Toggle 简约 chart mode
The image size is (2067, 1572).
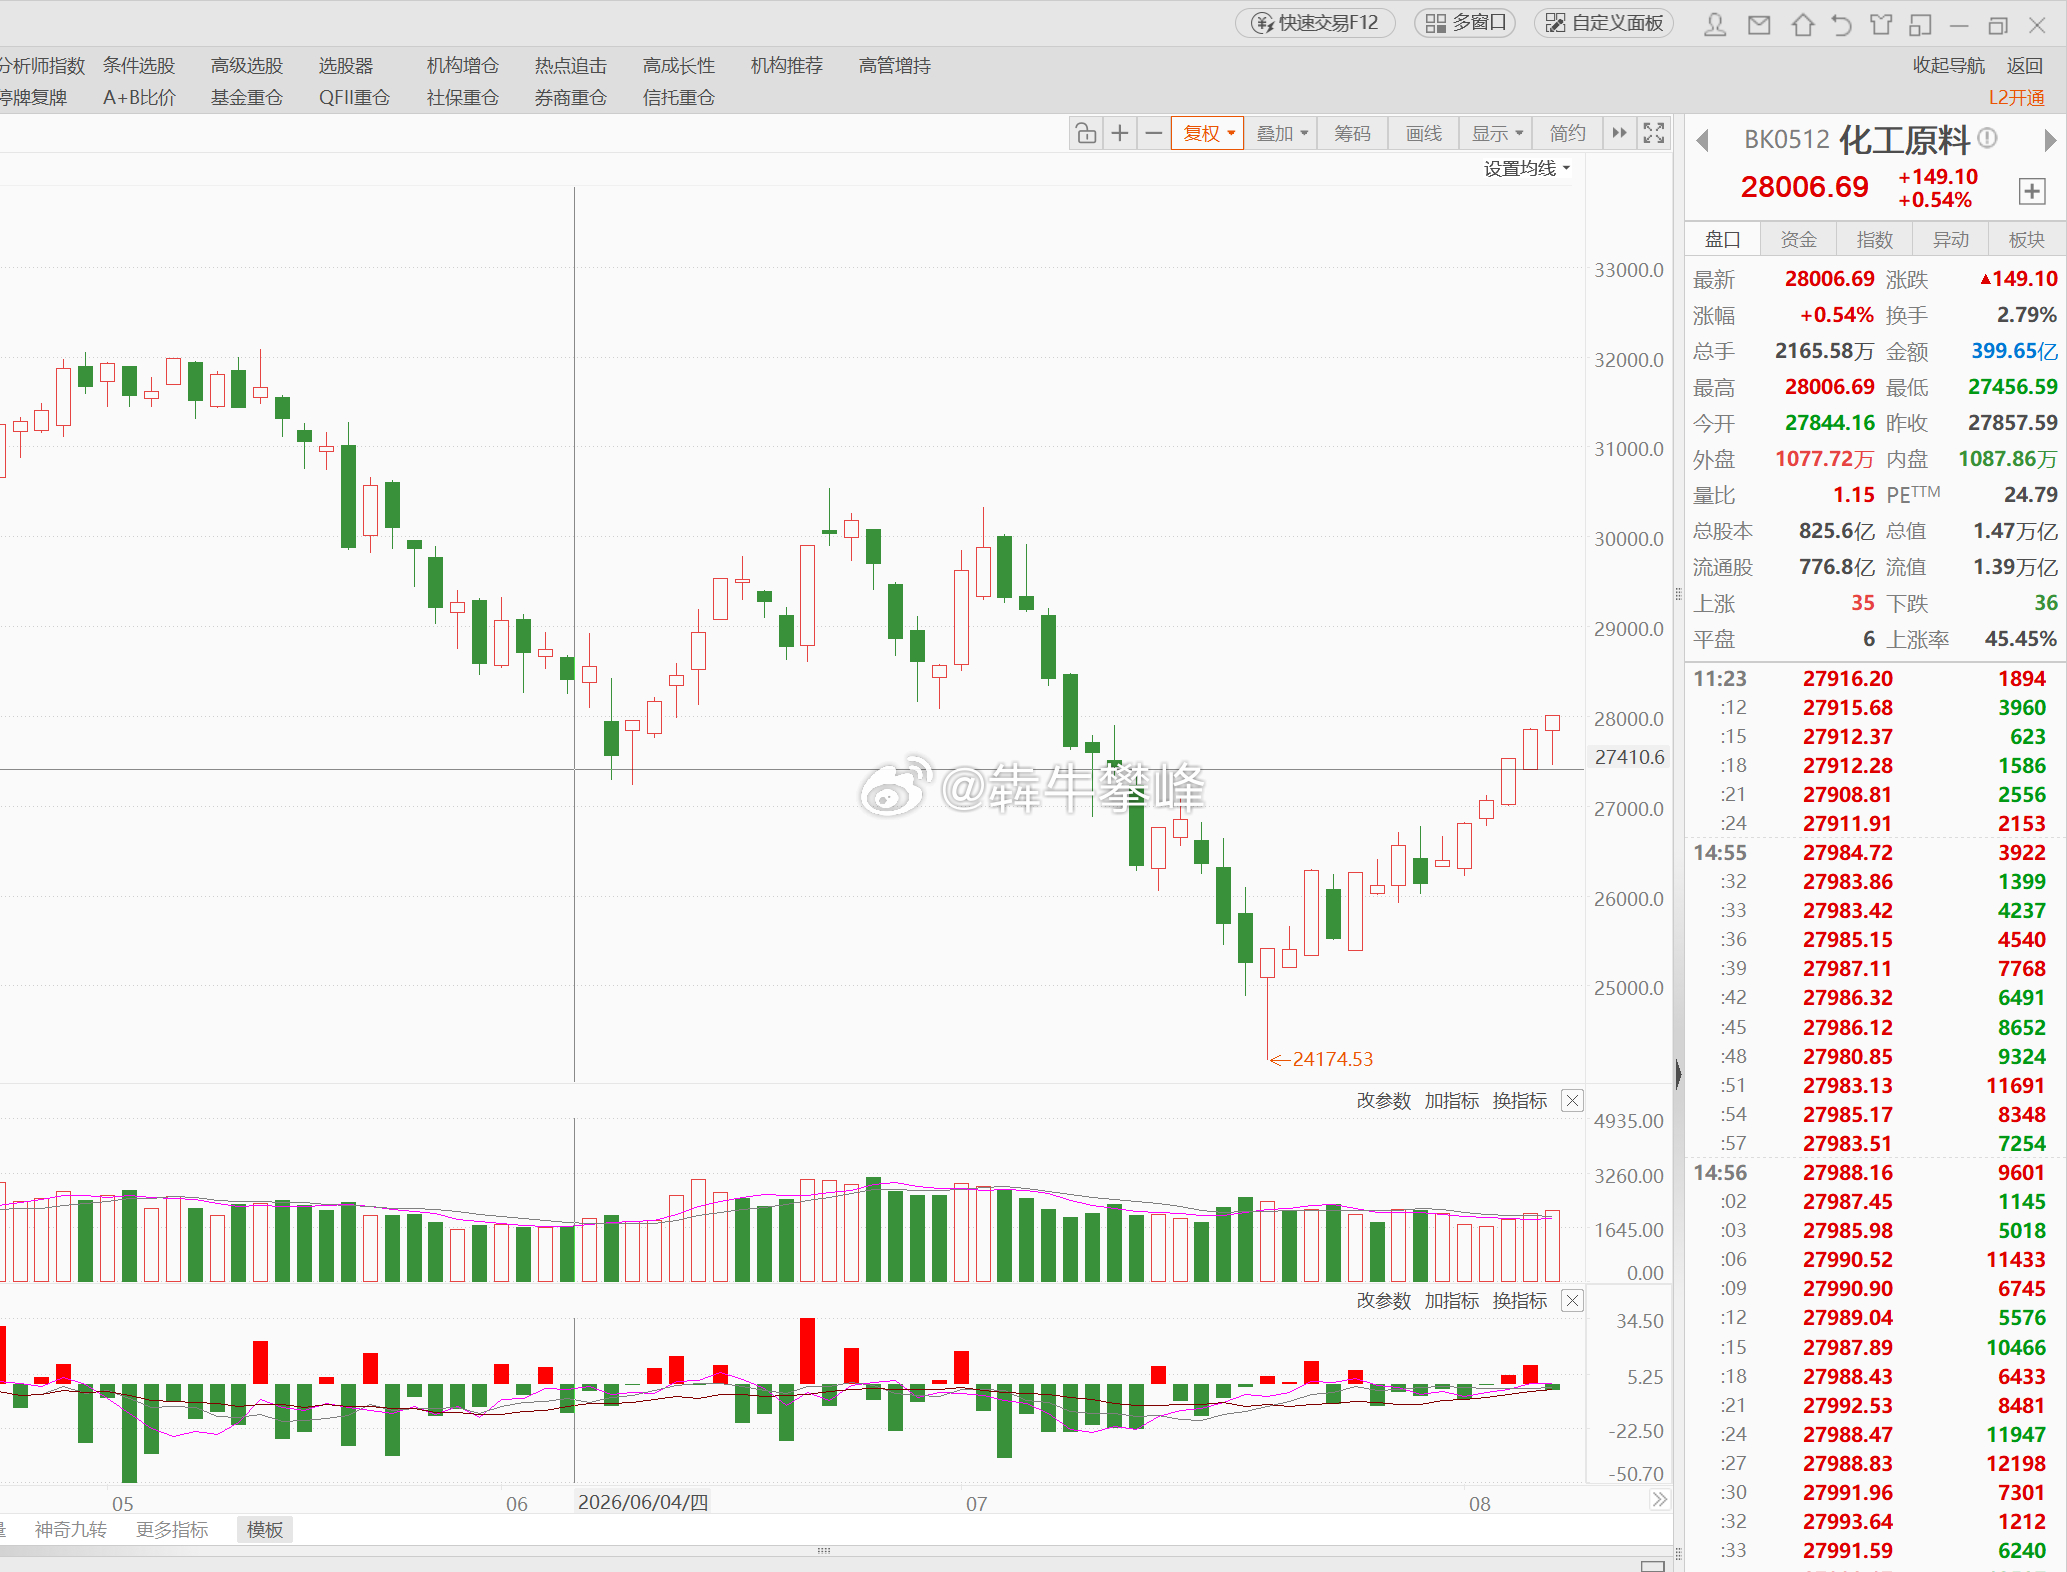(x=1567, y=133)
